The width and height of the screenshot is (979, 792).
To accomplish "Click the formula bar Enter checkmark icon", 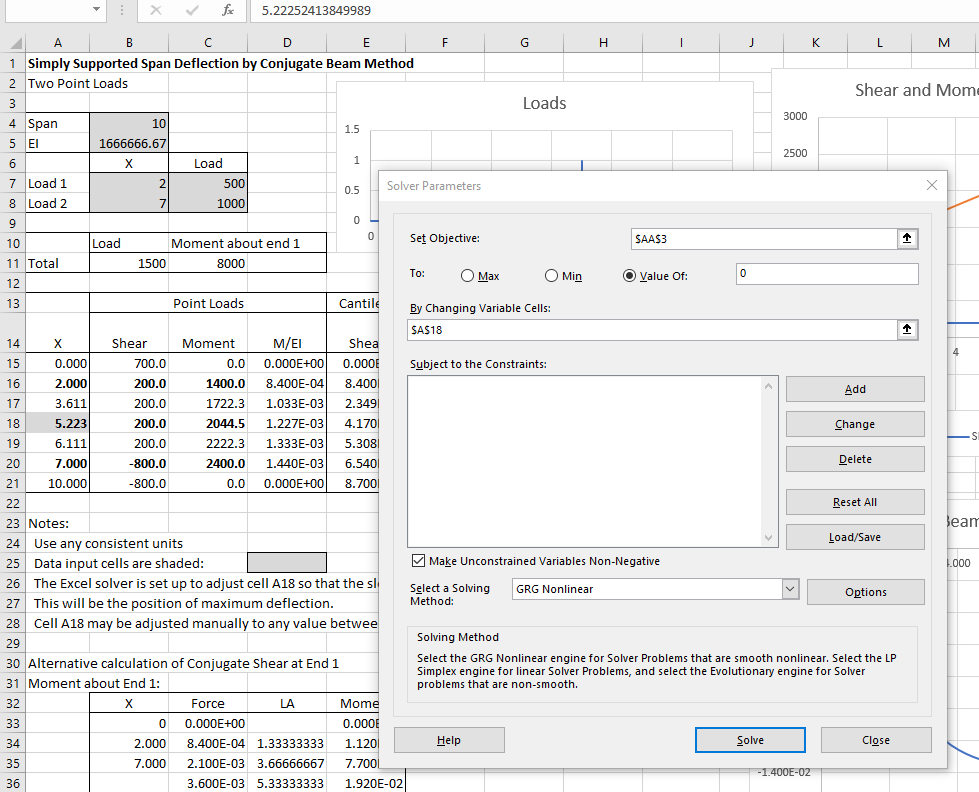I will click(191, 10).
